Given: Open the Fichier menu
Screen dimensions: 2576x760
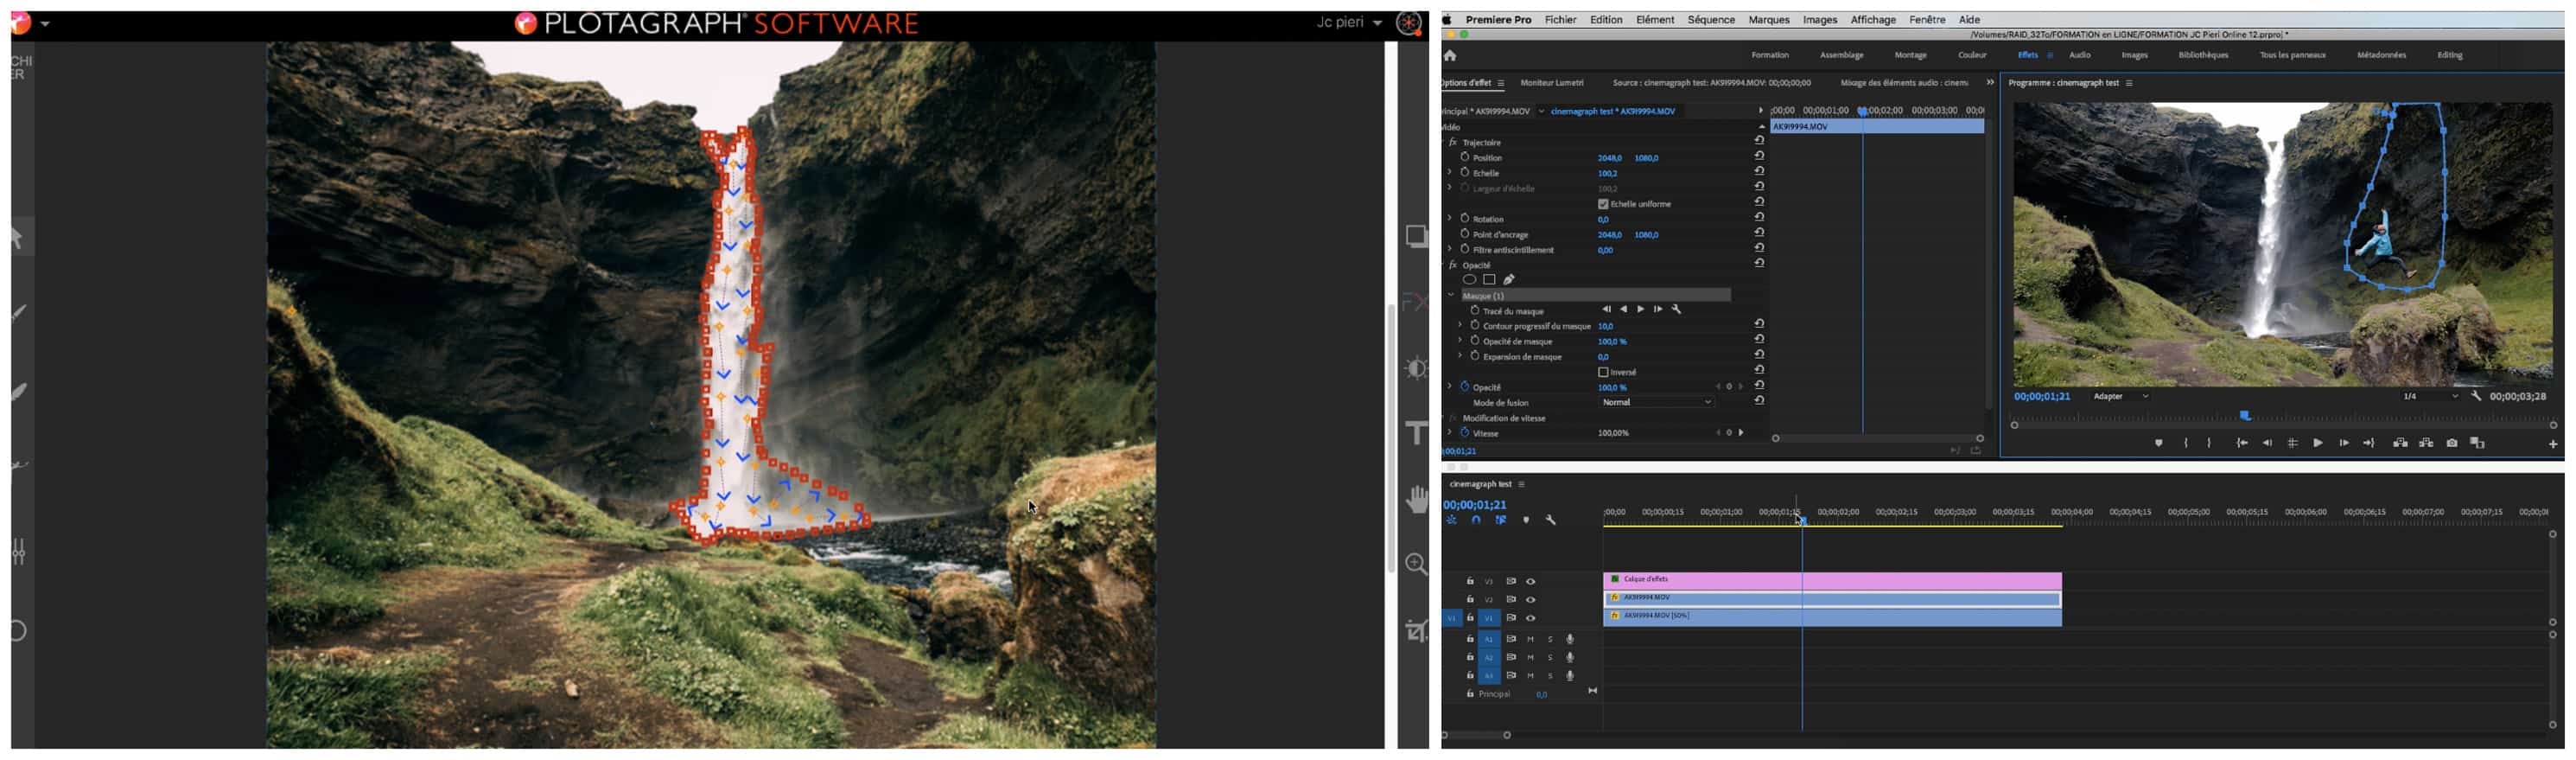Looking at the screenshot, I should point(1560,19).
